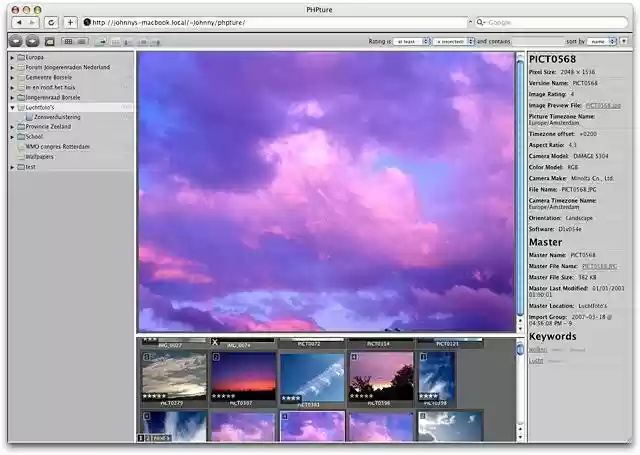Click the browser back arrow button
Image resolution: width=640 pixels, height=455 pixels.
point(18,22)
